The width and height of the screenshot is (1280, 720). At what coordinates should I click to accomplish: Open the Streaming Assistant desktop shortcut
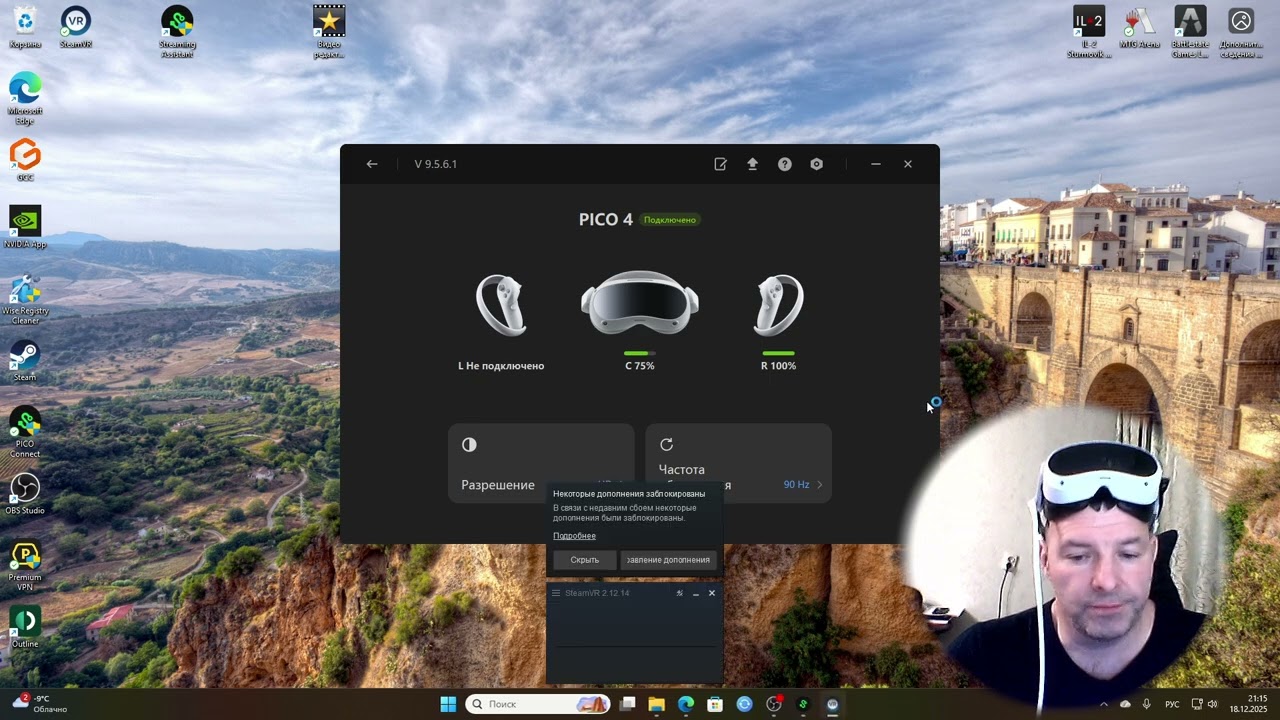[177, 32]
